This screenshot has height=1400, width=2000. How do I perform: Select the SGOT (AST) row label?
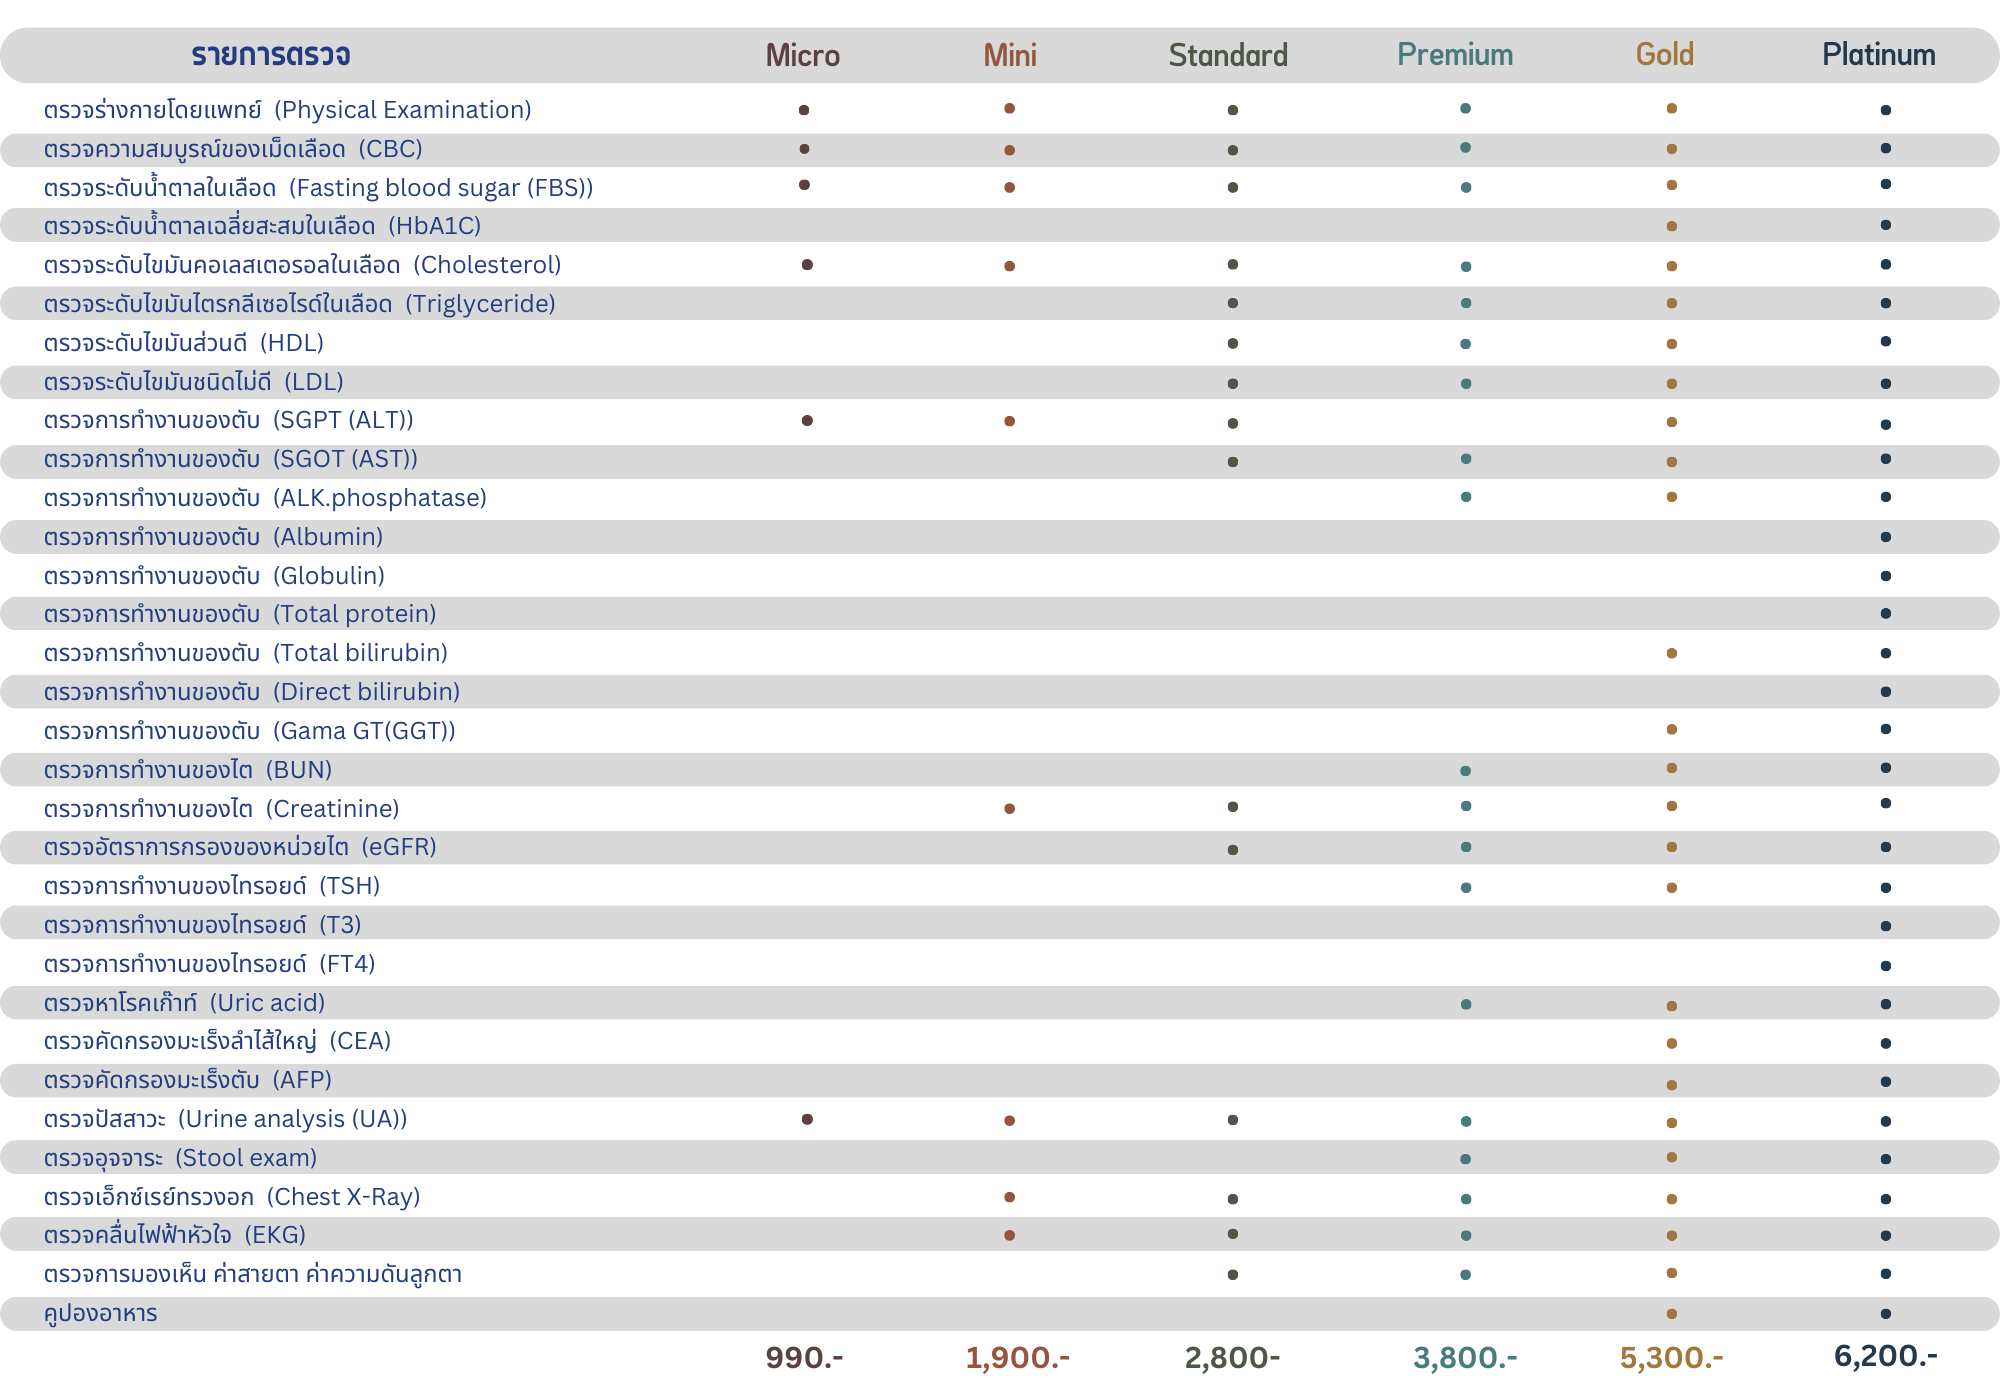(x=230, y=459)
